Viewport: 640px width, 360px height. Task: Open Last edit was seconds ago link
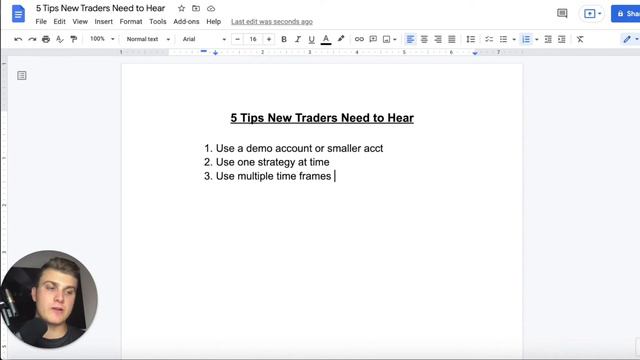click(x=272, y=22)
